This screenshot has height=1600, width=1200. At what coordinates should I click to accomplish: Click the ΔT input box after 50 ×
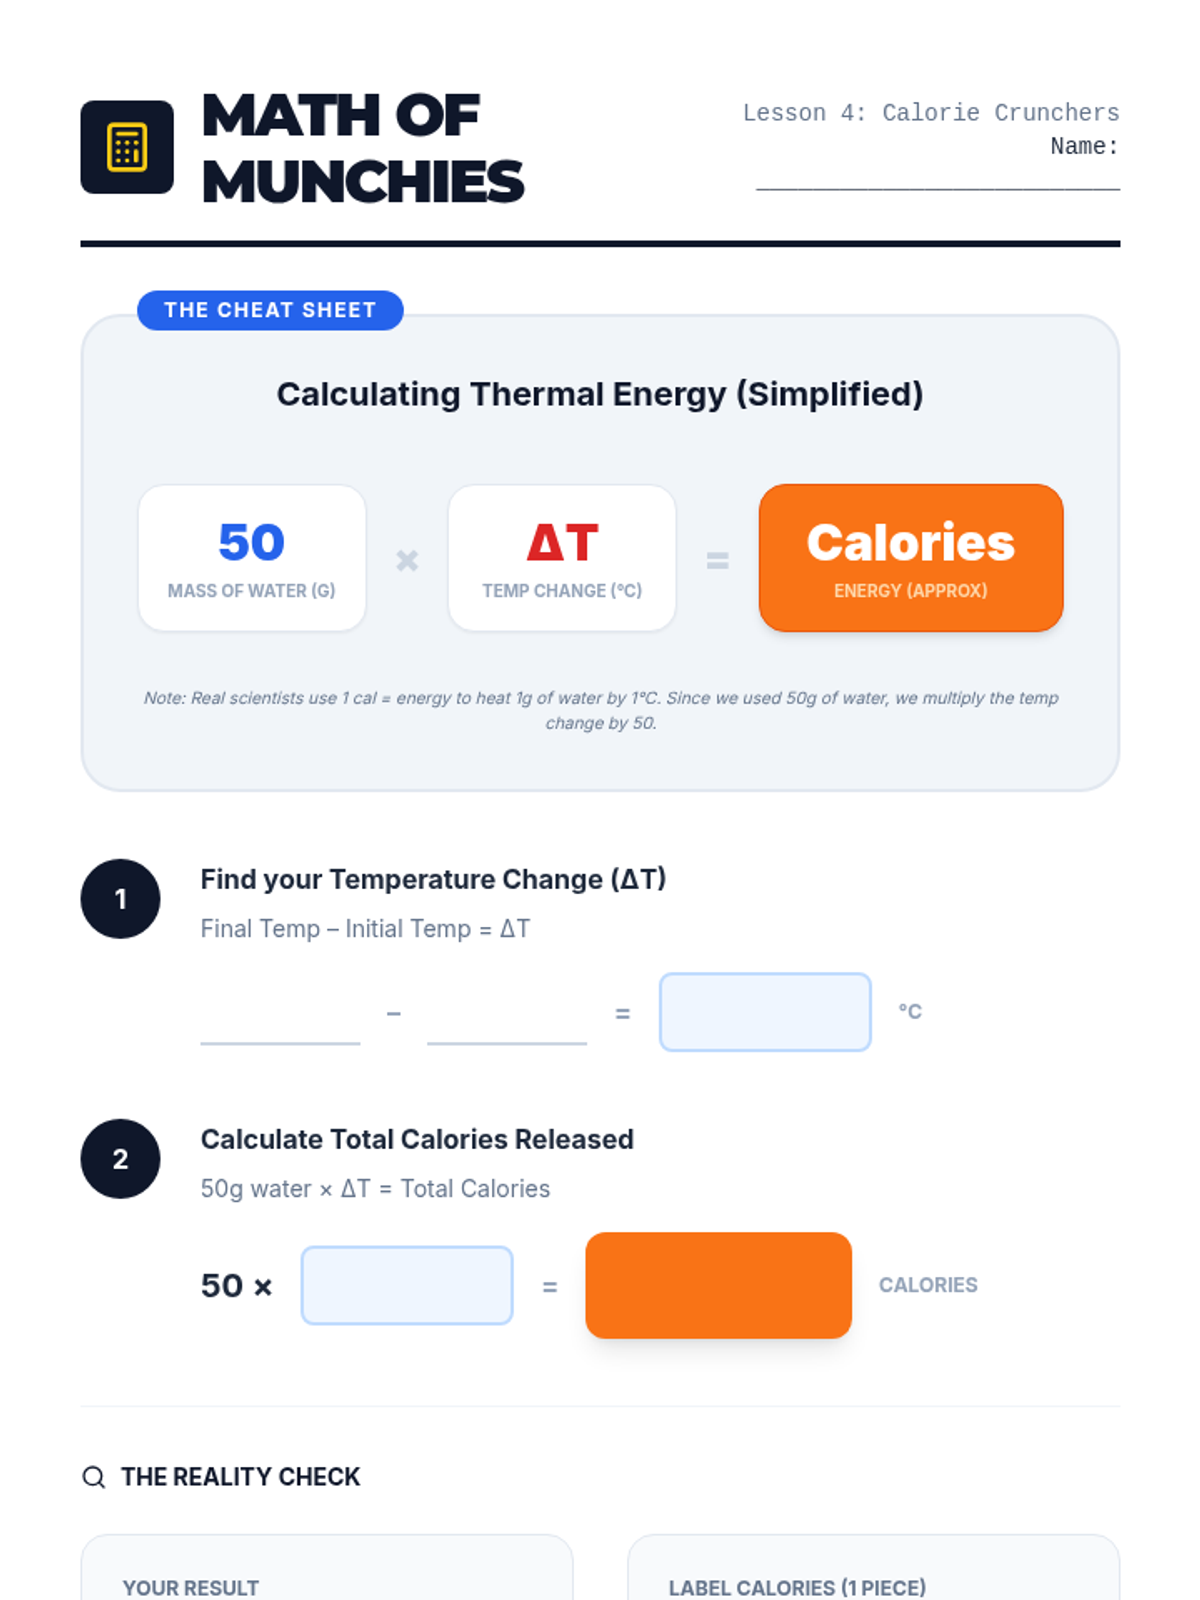click(x=407, y=1285)
